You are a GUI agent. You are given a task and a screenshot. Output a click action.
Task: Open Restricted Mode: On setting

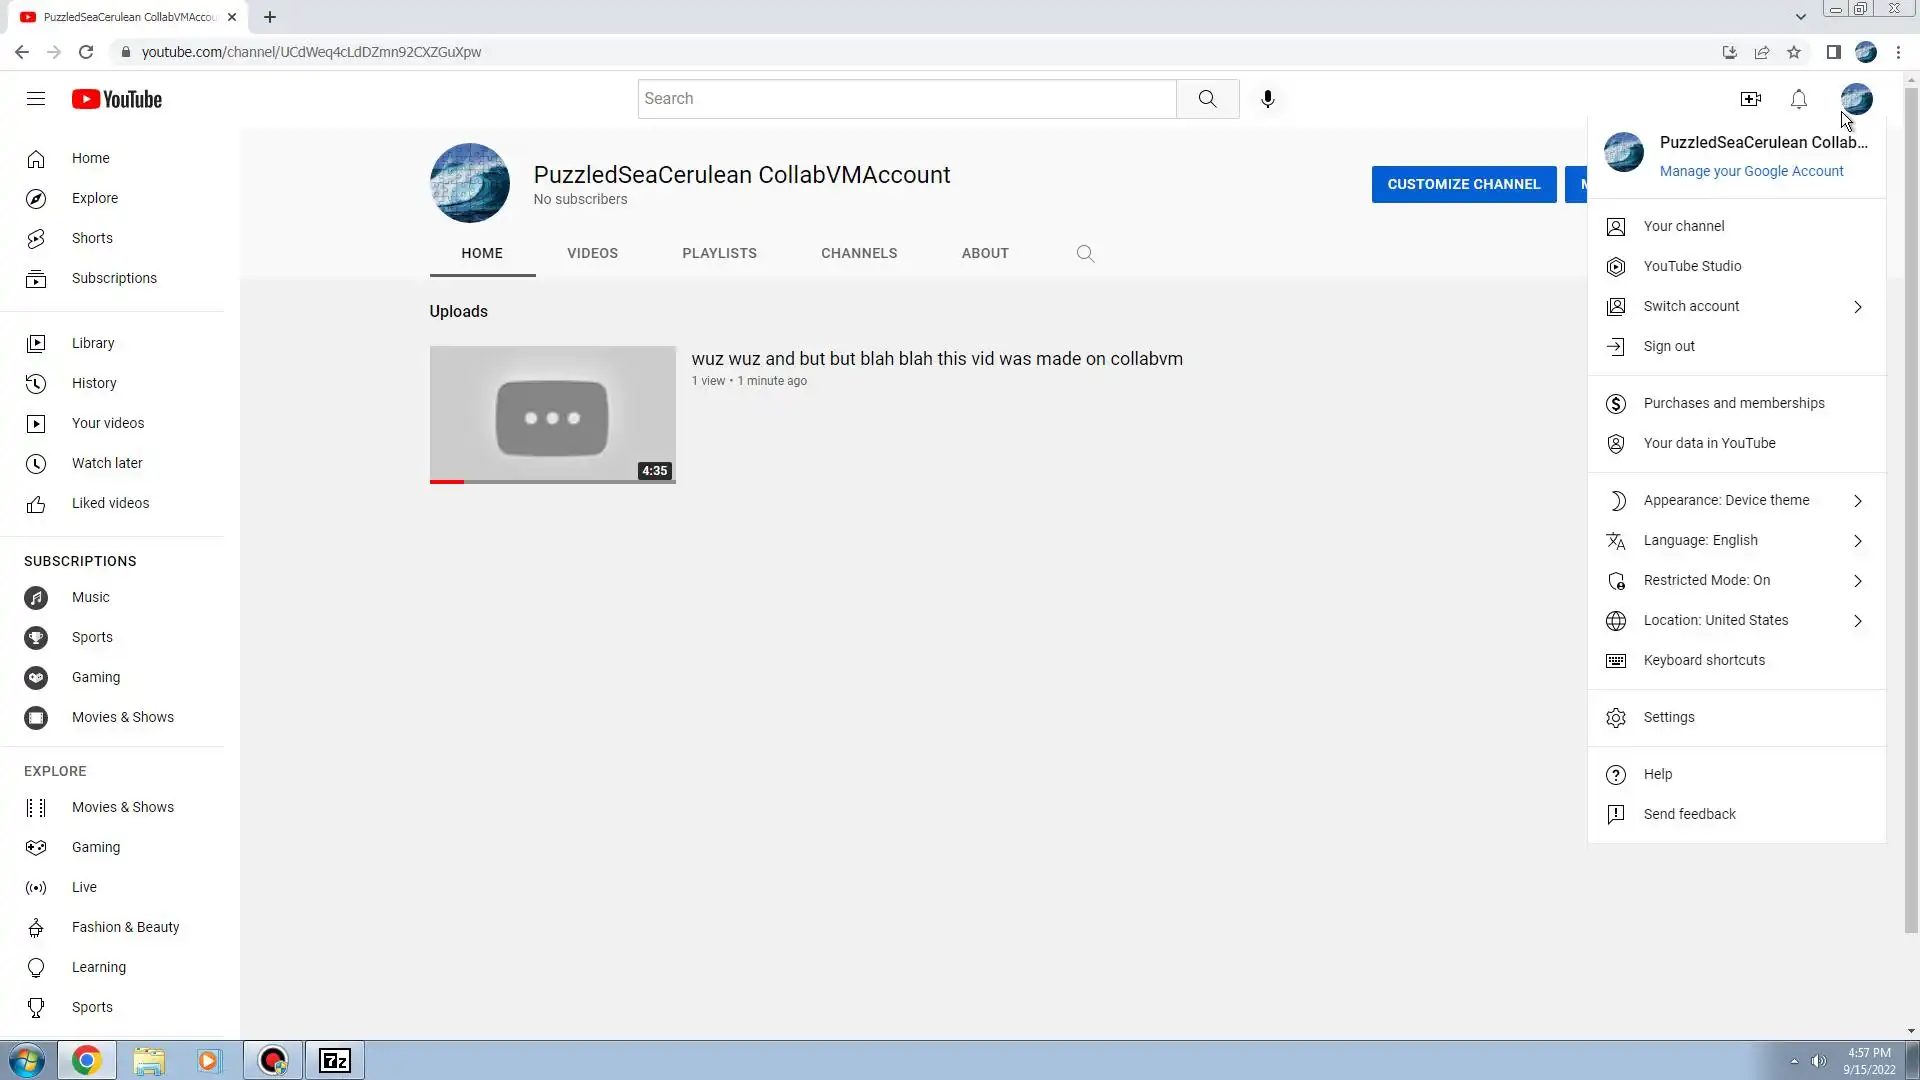click(1706, 580)
